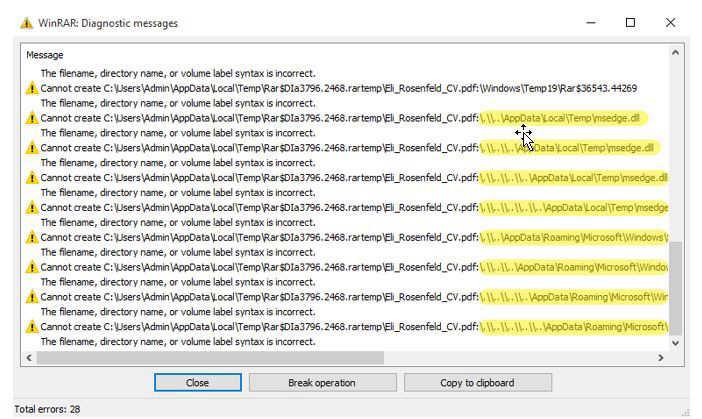
Task: Click the vertical scrollbar up arrow
Action: pyautogui.click(x=676, y=53)
